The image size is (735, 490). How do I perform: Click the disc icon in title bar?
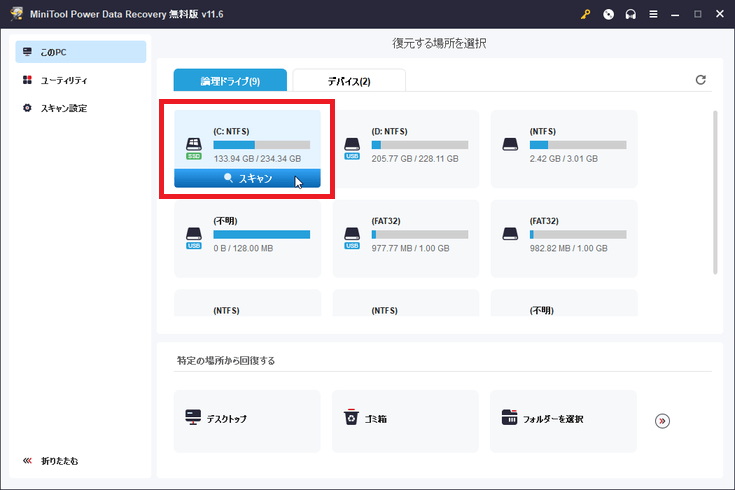pyautogui.click(x=608, y=14)
